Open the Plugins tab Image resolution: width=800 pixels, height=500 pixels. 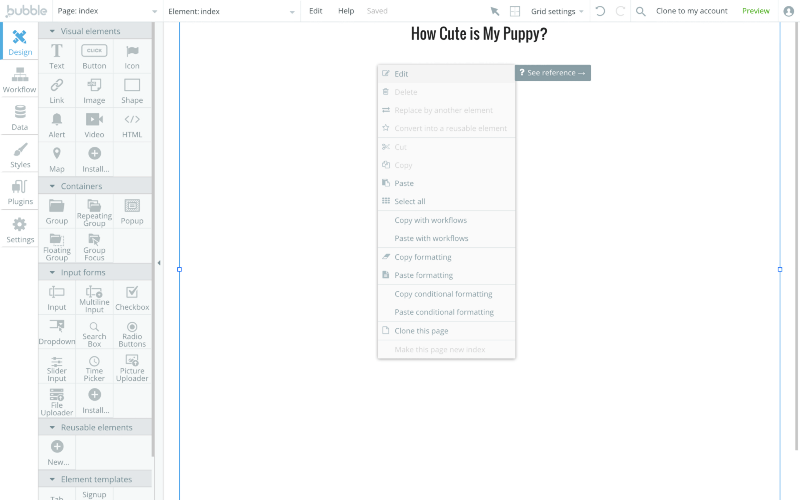(x=20, y=192)
